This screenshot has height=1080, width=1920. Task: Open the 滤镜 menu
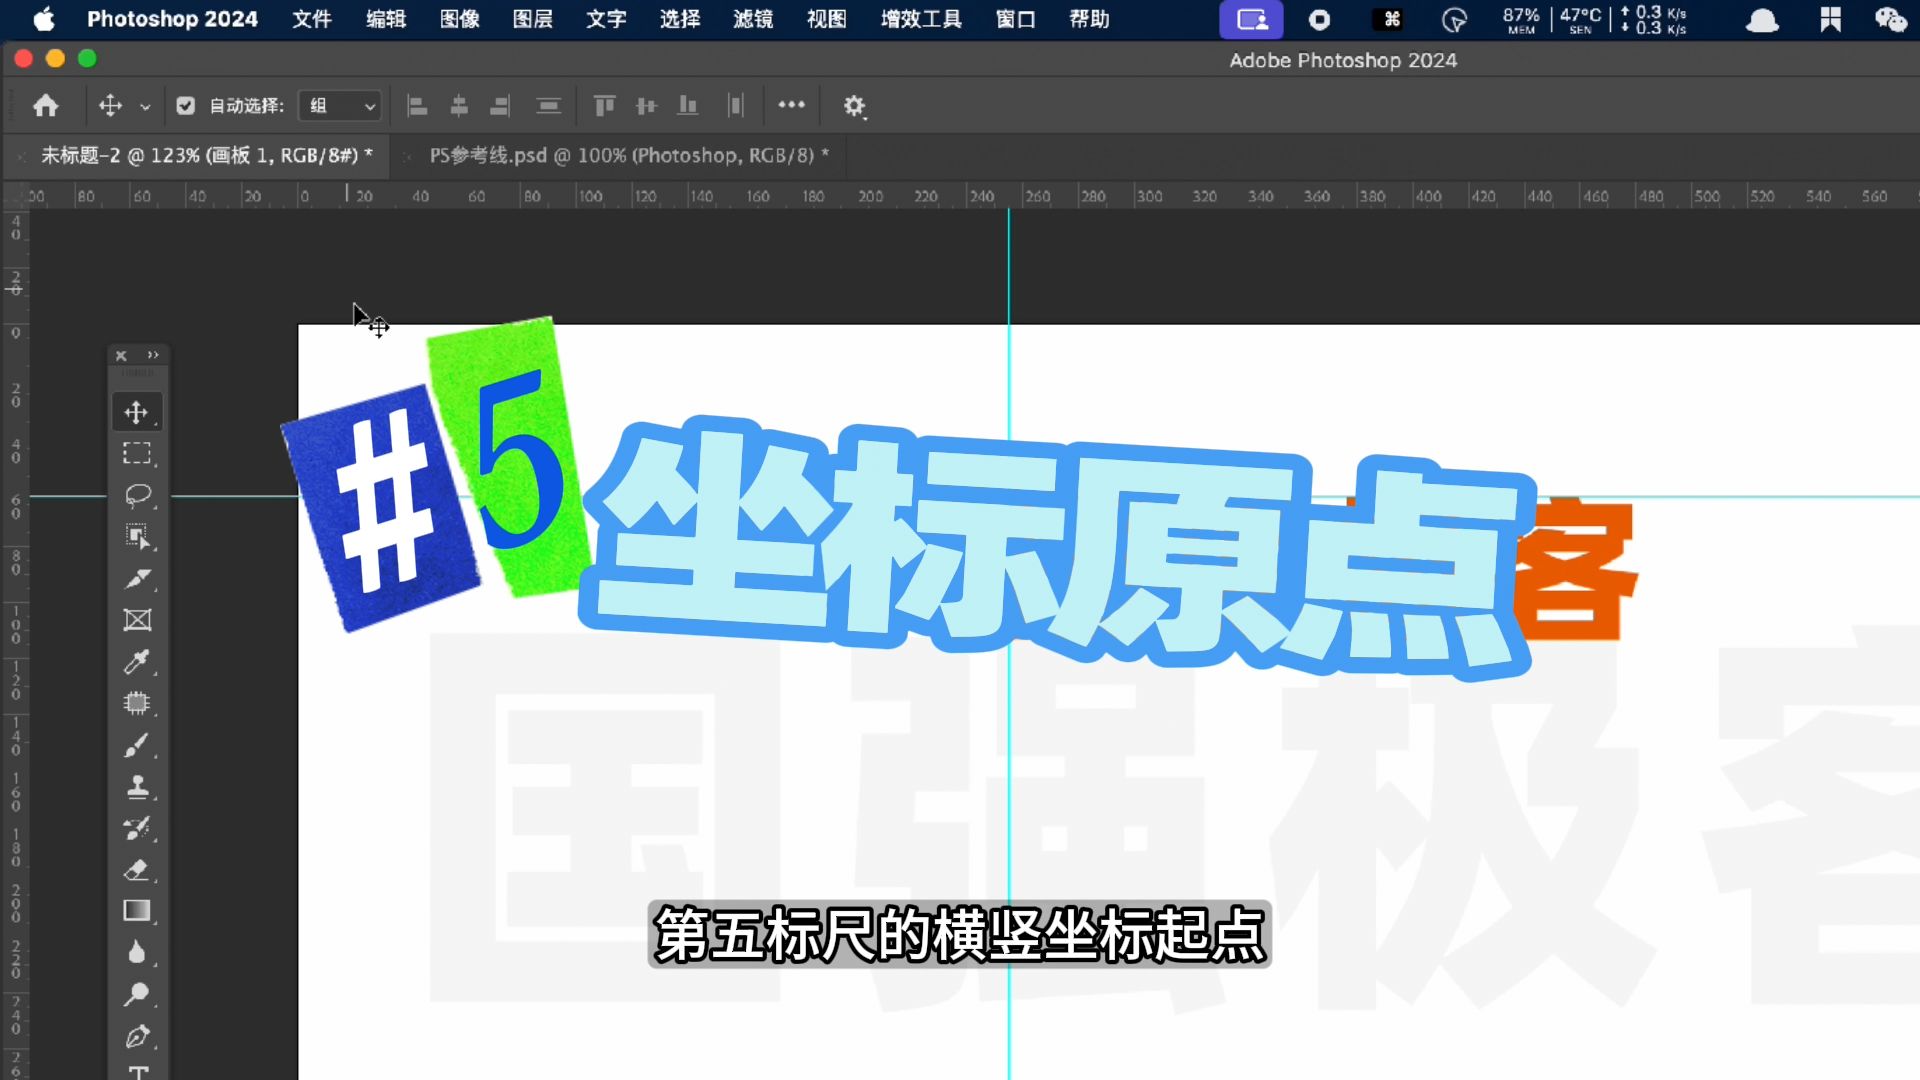(x=753, y=19)
